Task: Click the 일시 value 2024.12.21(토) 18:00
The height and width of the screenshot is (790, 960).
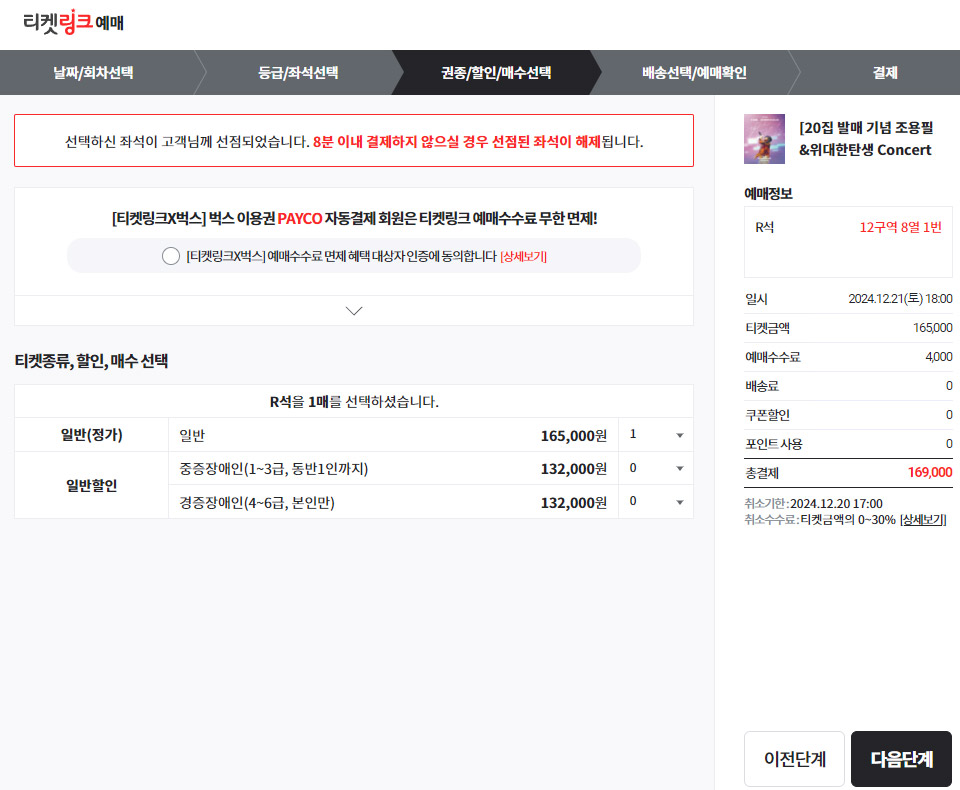Action: [900, 299]
